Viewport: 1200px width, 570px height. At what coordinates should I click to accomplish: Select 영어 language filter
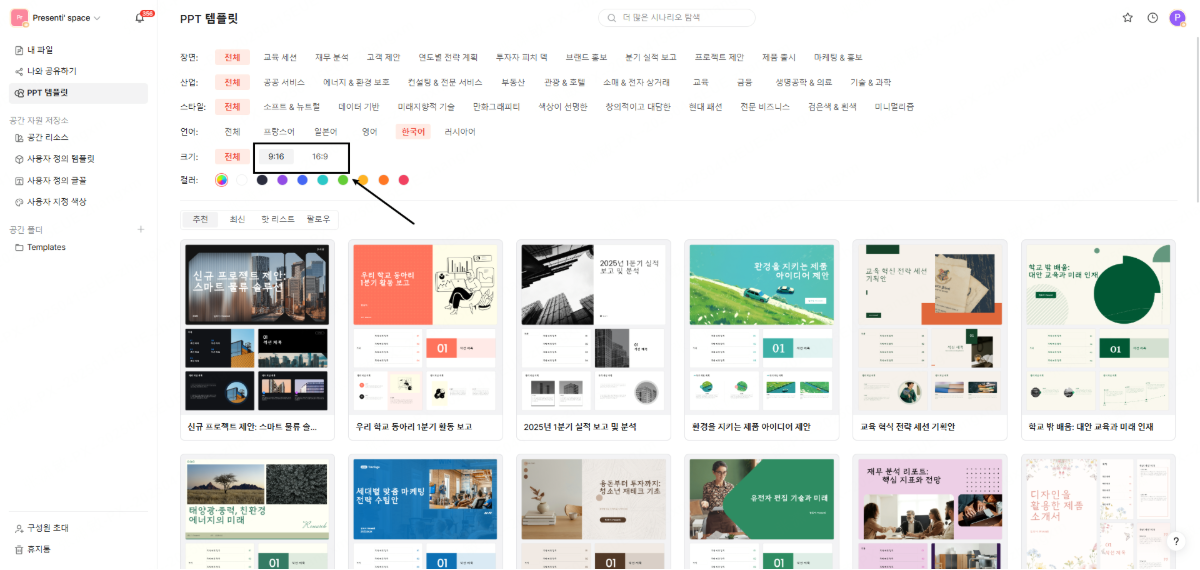coord(370,132)
